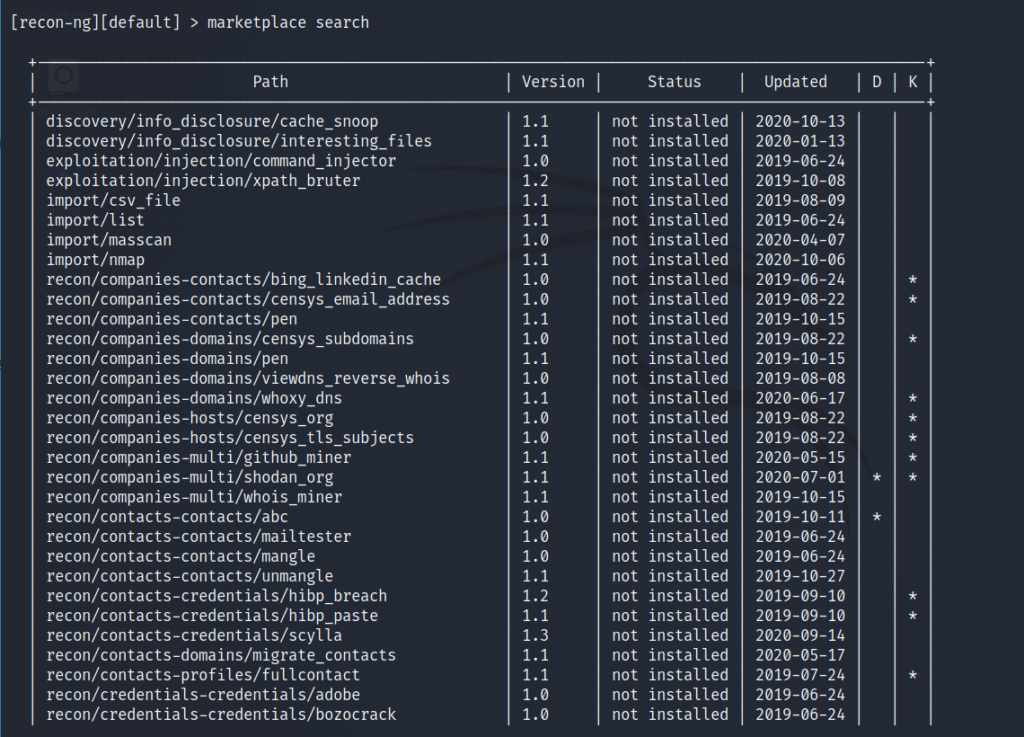Click 'not installed' status of import/nmap
The image size is (1024, 737).
coord(670,260)
